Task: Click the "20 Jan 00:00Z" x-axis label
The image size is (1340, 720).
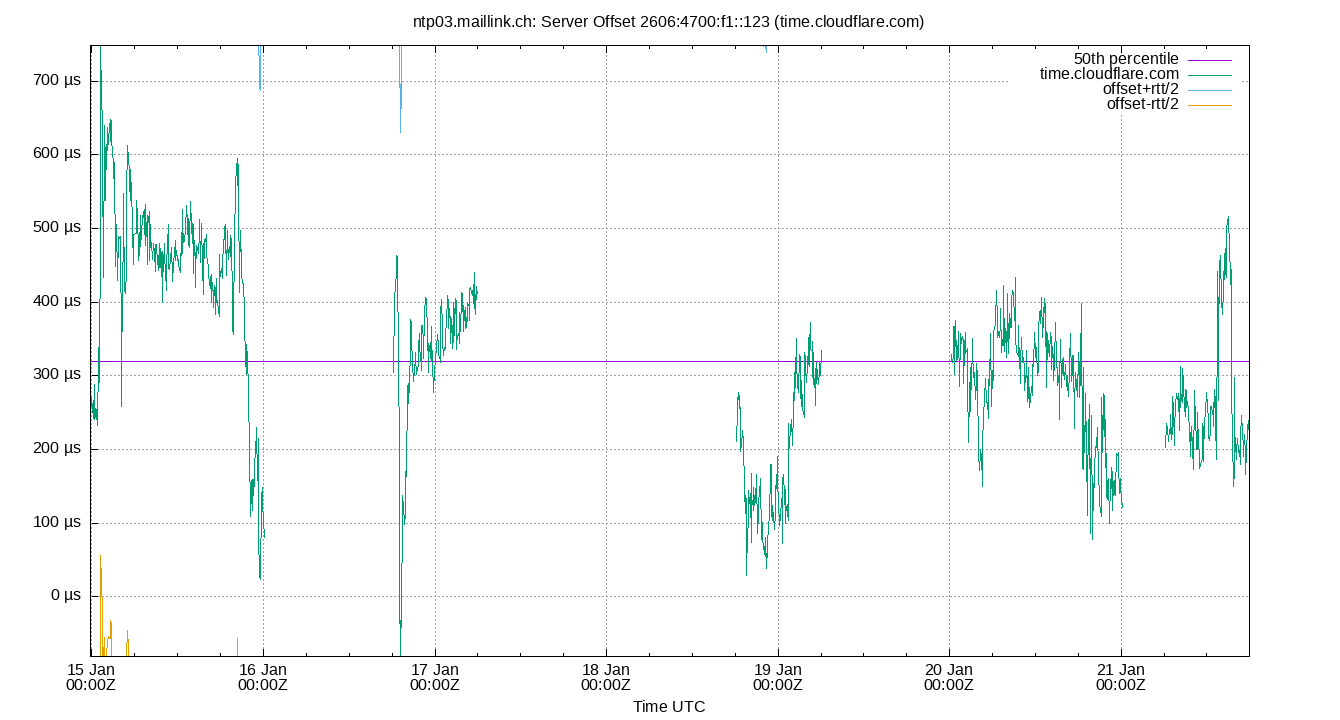Action: tap(949, 677)
